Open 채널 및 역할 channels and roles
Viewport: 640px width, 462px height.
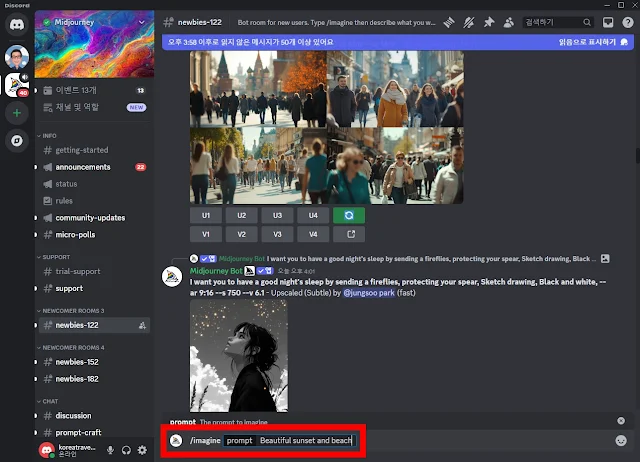(94, 107)
